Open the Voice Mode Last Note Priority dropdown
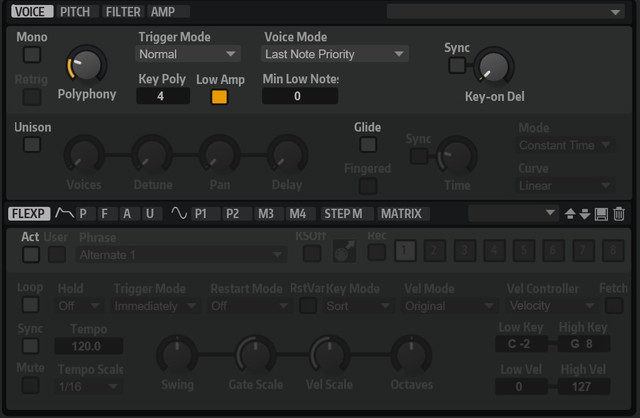Image resolution: width=640 pixels, height=418 pixels. coord(335,54)
